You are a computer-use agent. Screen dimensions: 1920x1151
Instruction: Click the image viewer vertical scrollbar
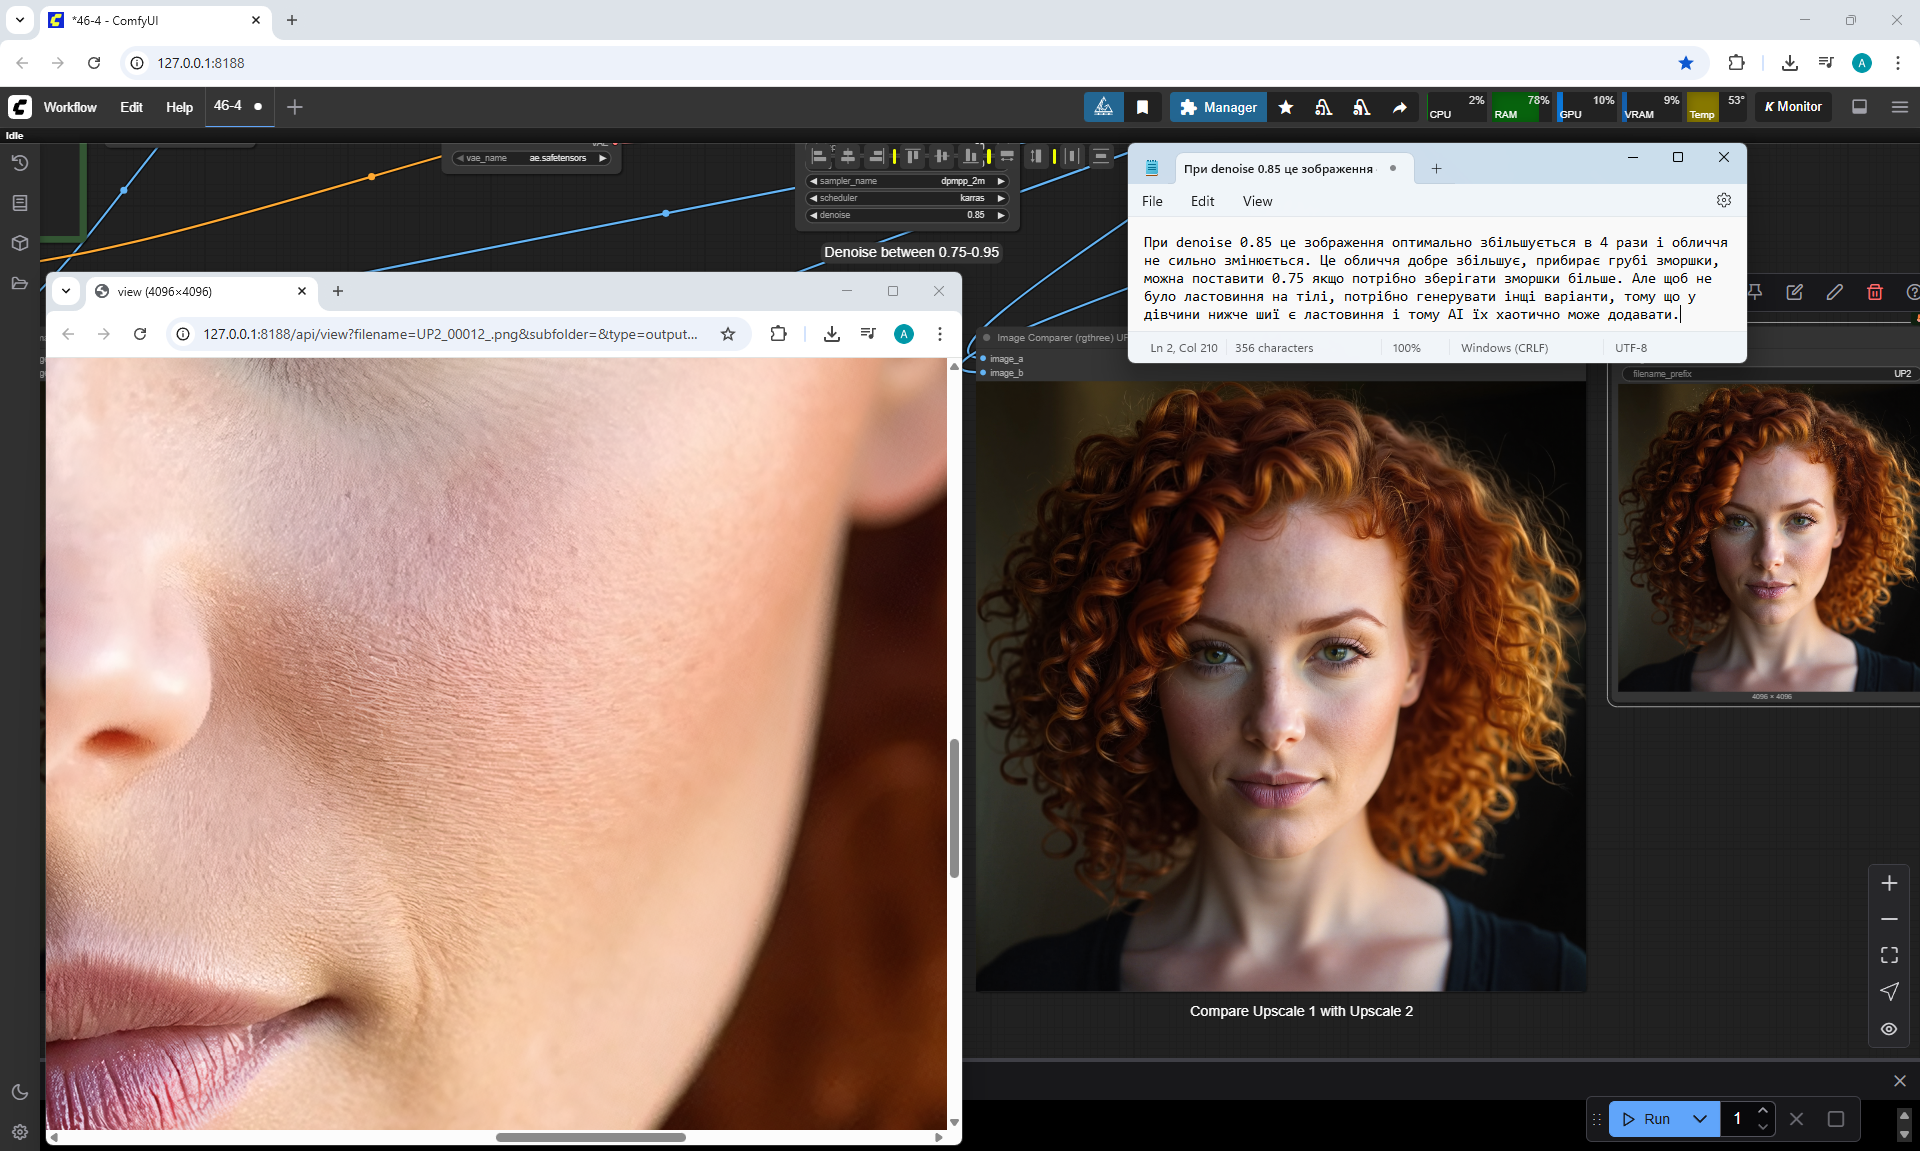pos(954,808)
